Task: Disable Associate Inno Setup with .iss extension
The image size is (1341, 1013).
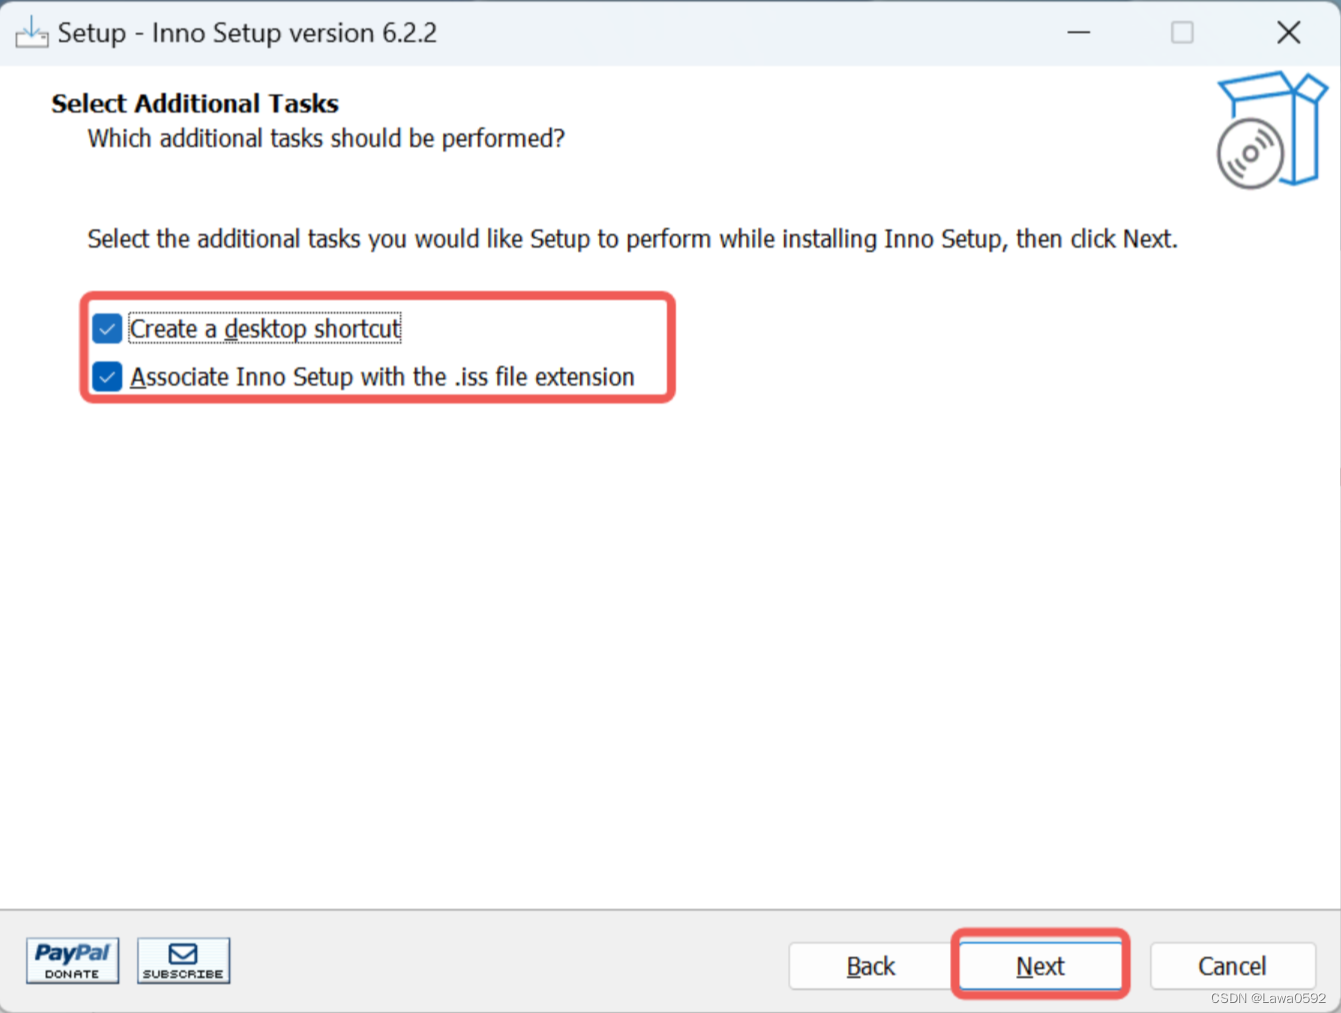Action: click(x=106, y=377)
